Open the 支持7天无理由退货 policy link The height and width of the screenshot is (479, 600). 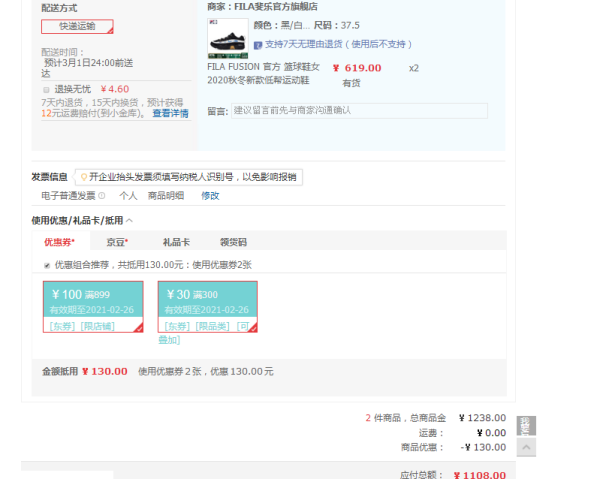(338, 44)
